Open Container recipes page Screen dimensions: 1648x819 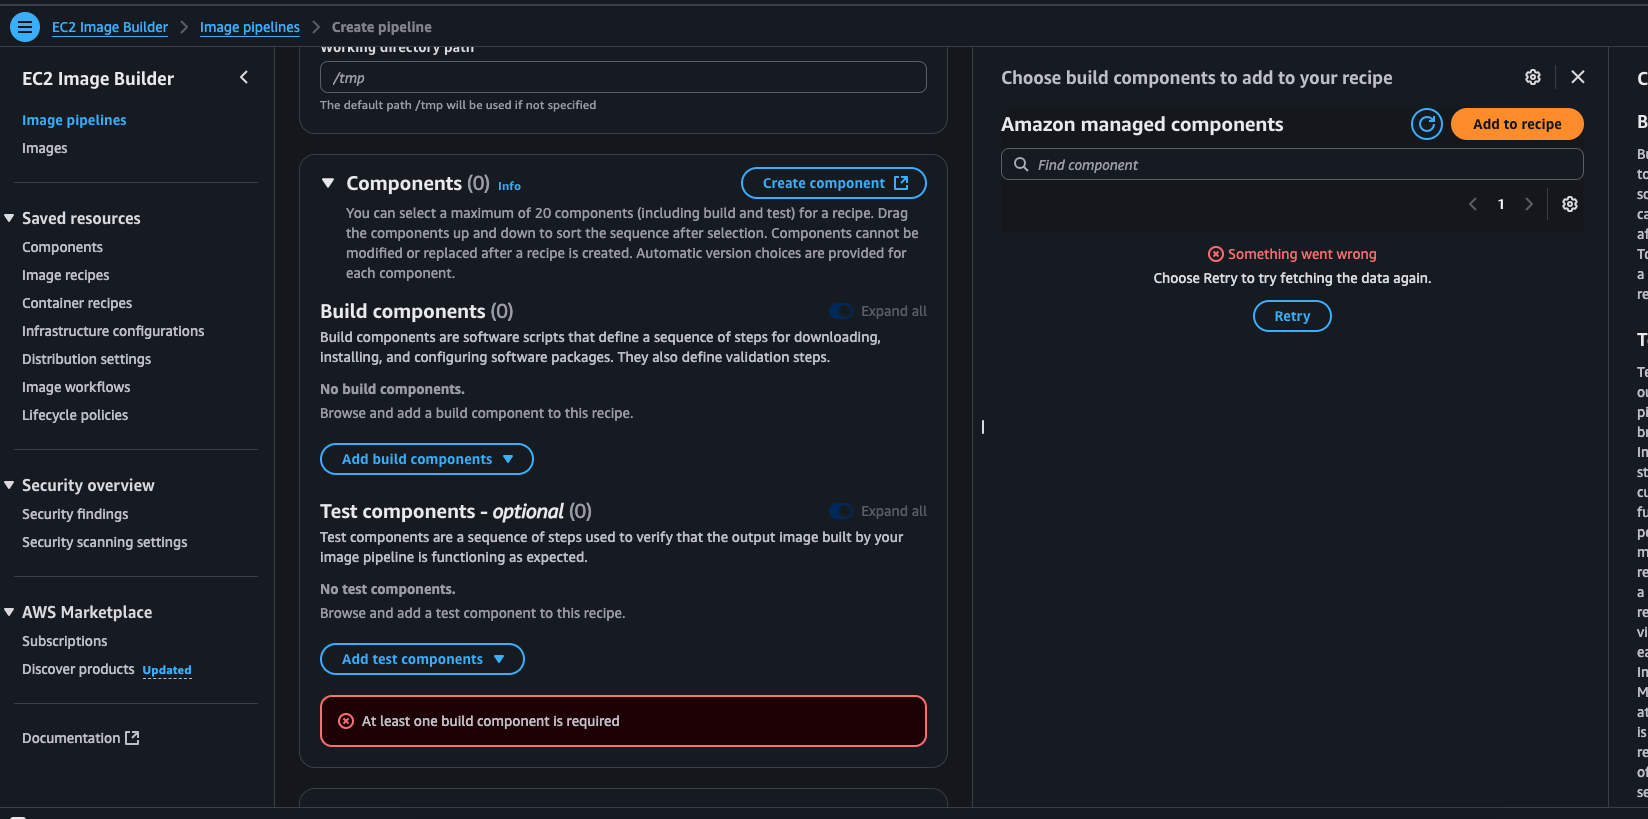77,303
